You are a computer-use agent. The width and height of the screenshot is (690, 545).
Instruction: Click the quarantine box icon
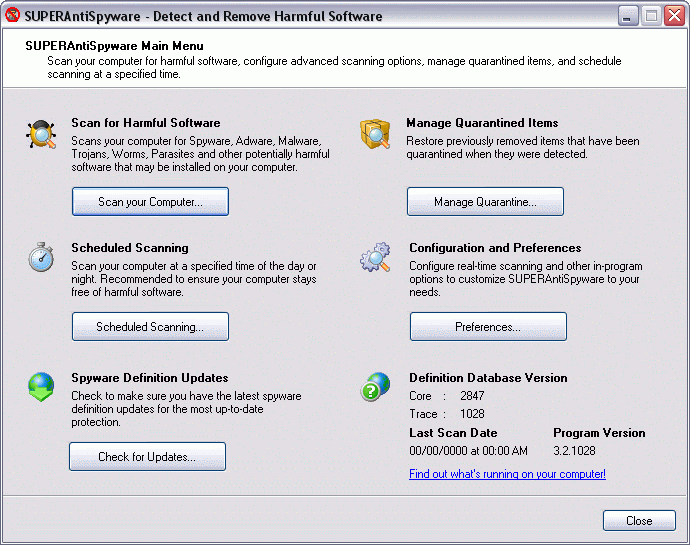coord(375,134)
